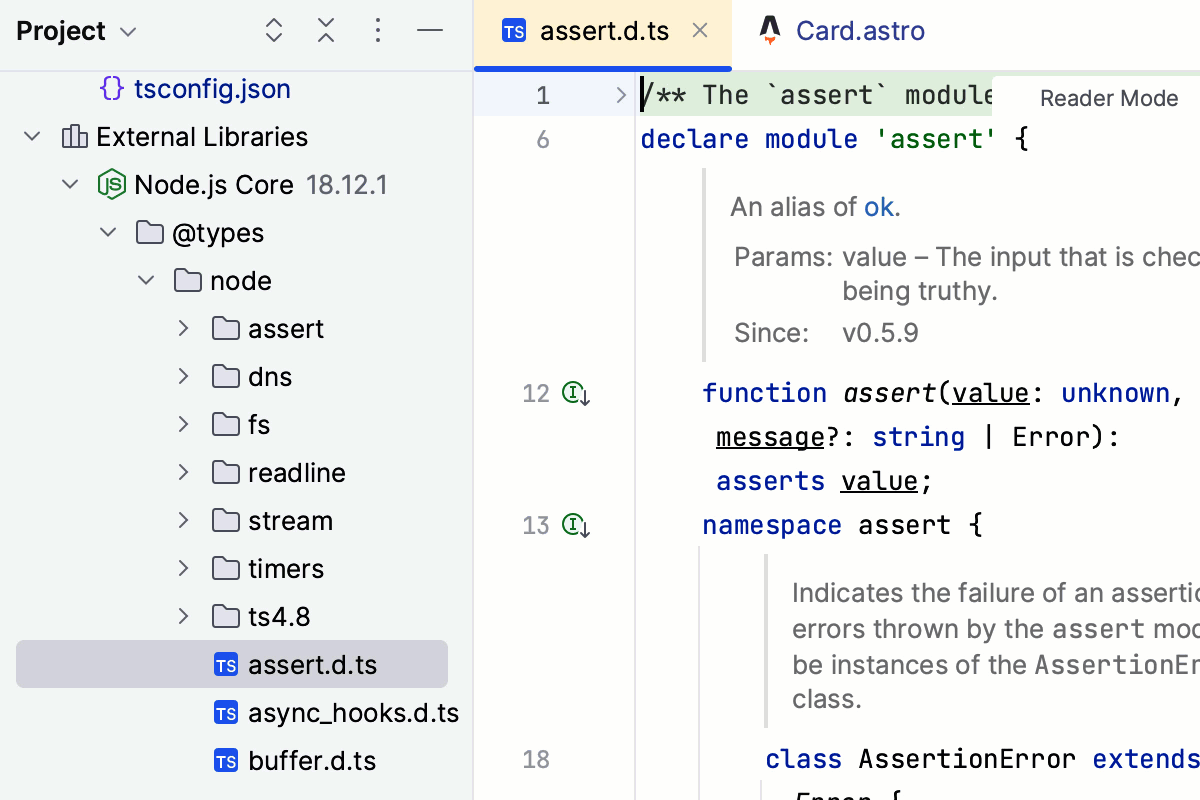
Task: Select the assert.d.ts editor tab
Action: (x=603, y=31)
